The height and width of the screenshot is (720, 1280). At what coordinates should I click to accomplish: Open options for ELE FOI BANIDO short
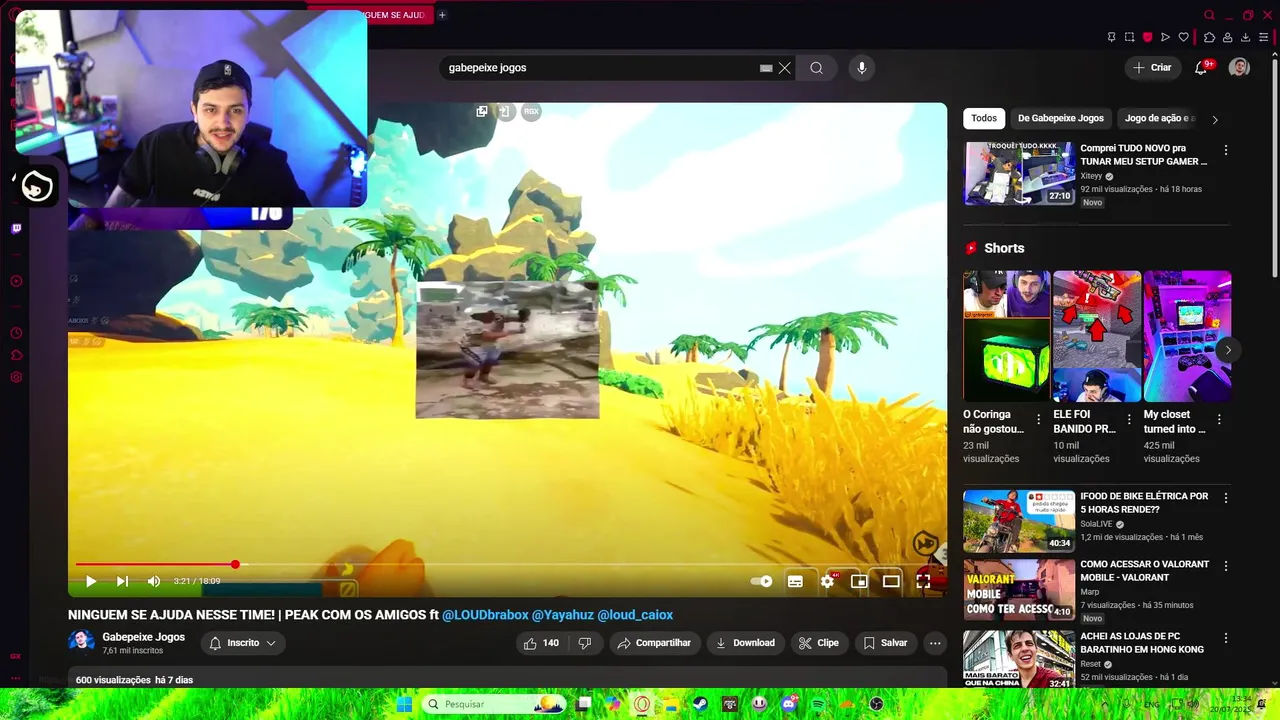1129,420
